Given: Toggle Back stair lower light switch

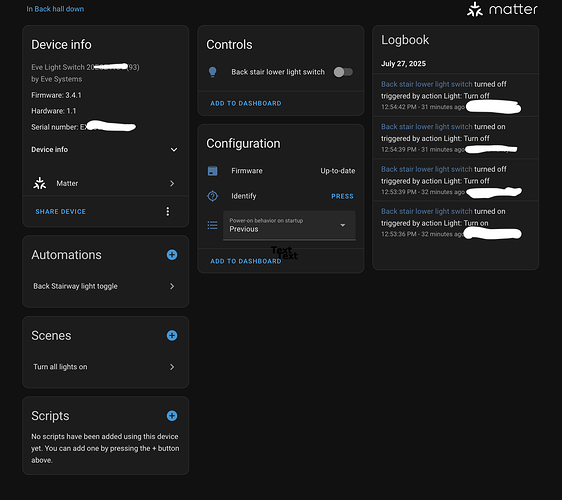Looking at the screenshot, I should pos(343,72).
